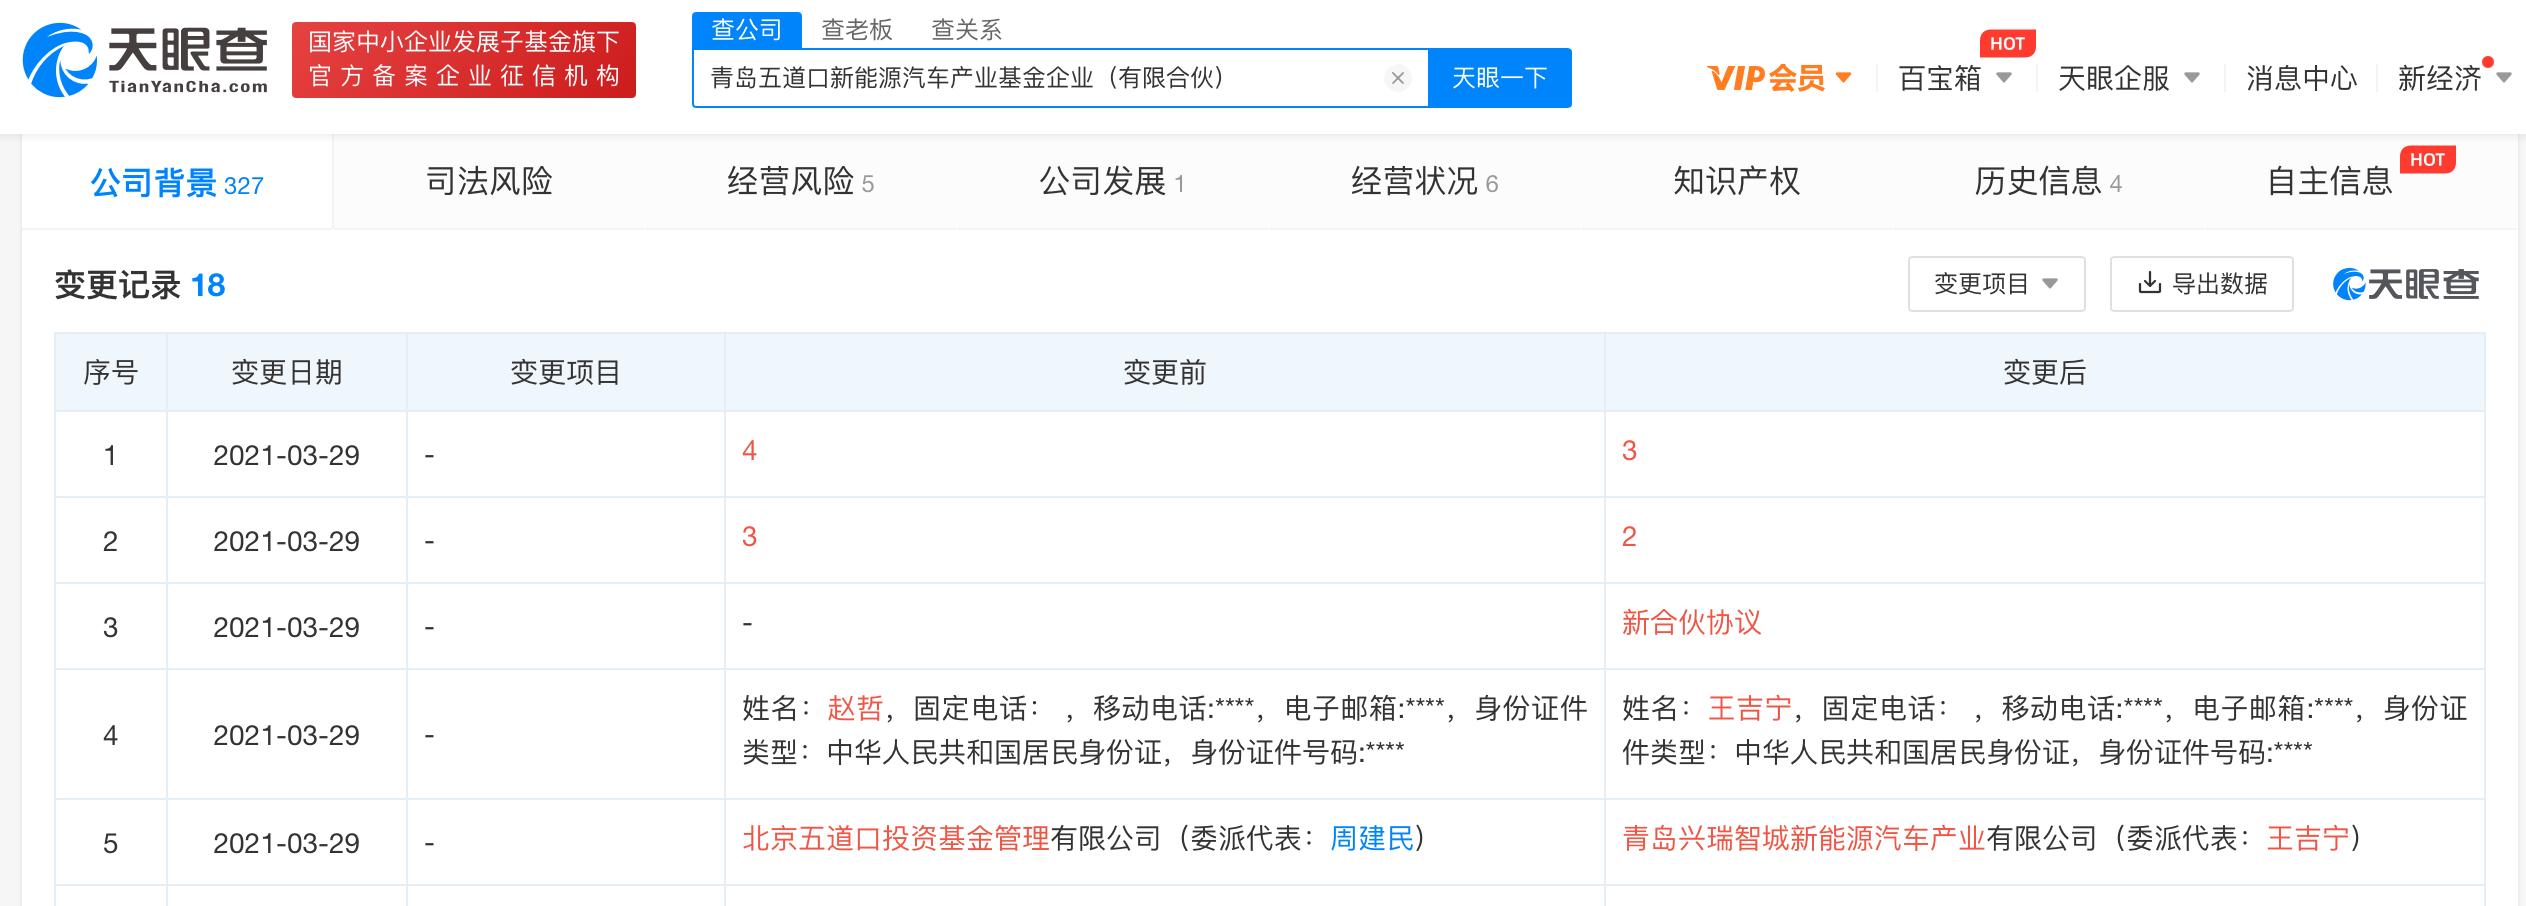Select the 查公司 search tab

[x=746, y=30]
